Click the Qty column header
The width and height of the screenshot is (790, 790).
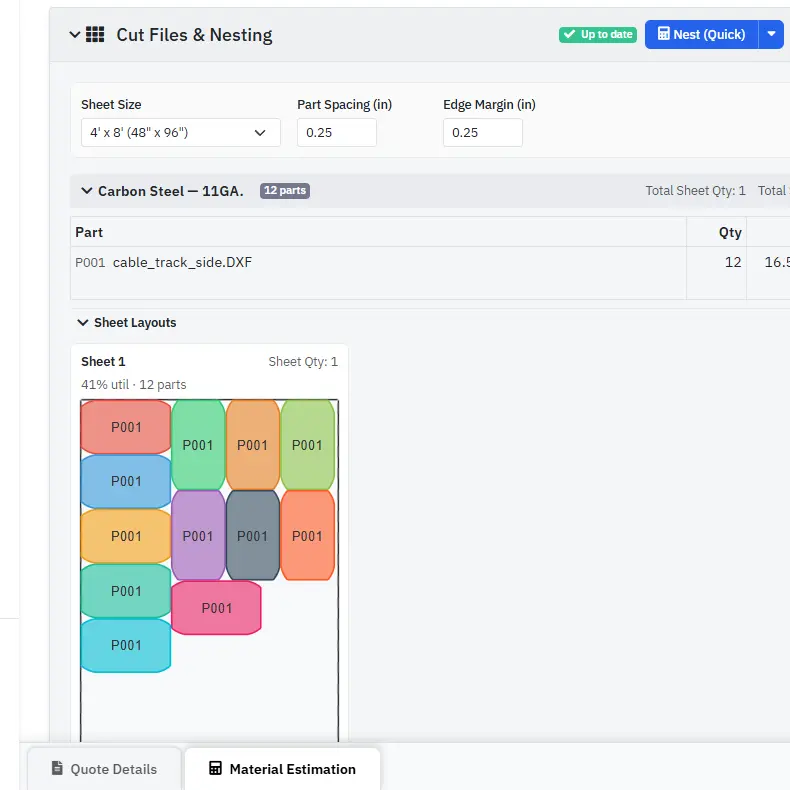(730, 232)
